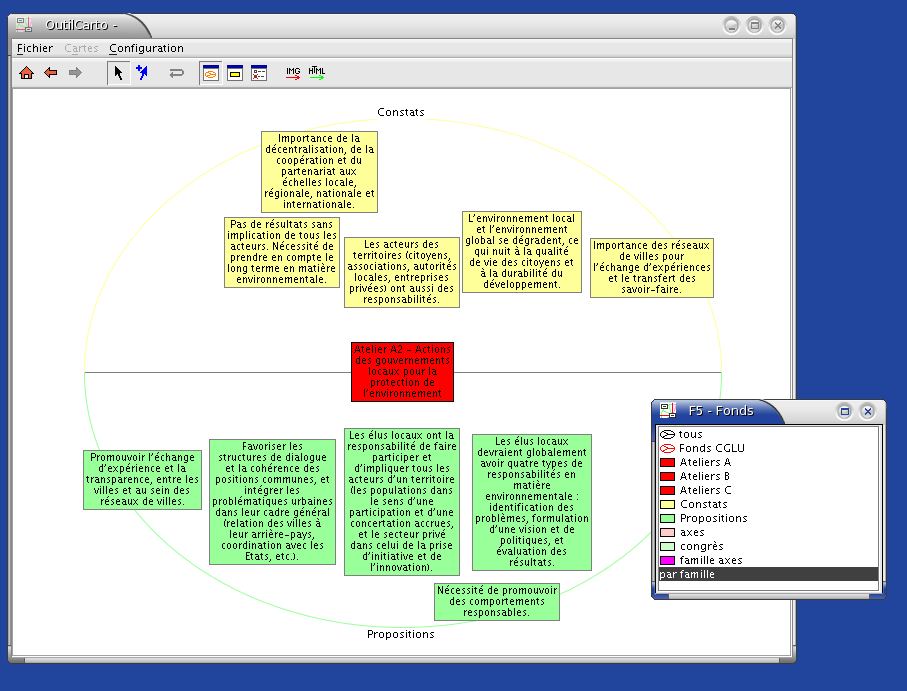Select the black arrow pointer tool
Screen dimensions: 907x691
tap(118, 73)
